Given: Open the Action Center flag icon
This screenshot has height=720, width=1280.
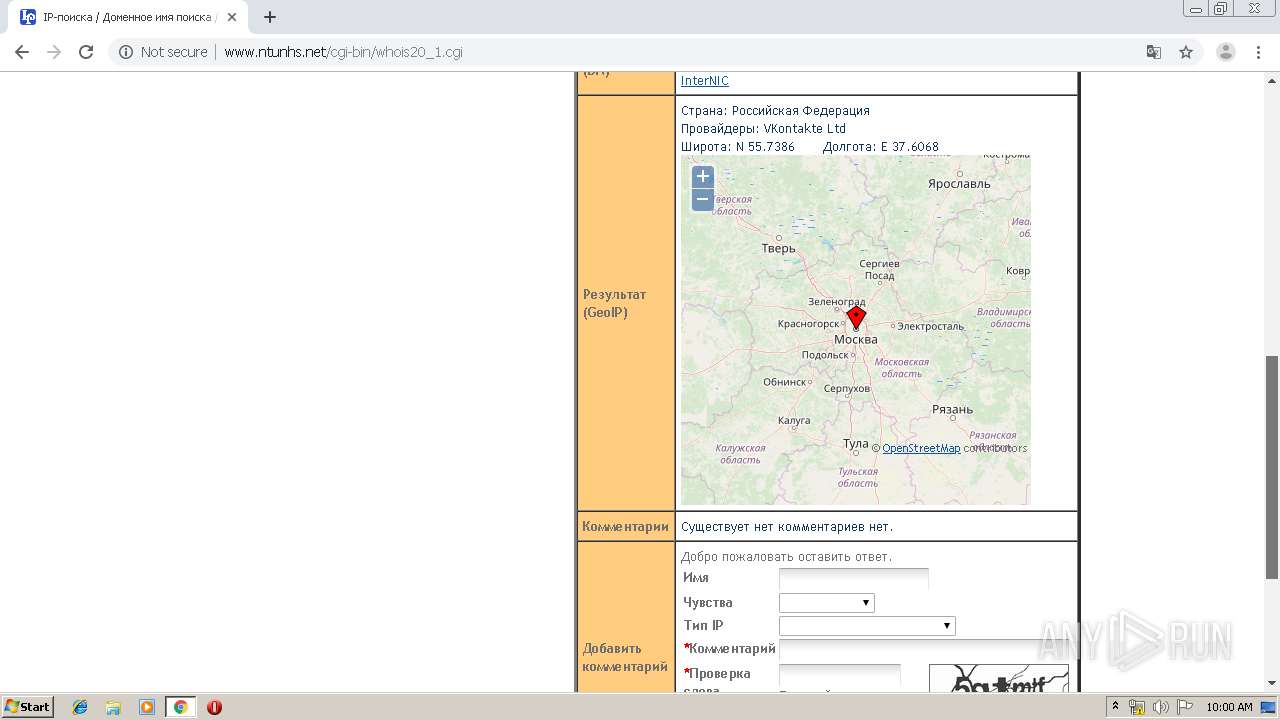Looking at the screenshot, I should 1183,707.
